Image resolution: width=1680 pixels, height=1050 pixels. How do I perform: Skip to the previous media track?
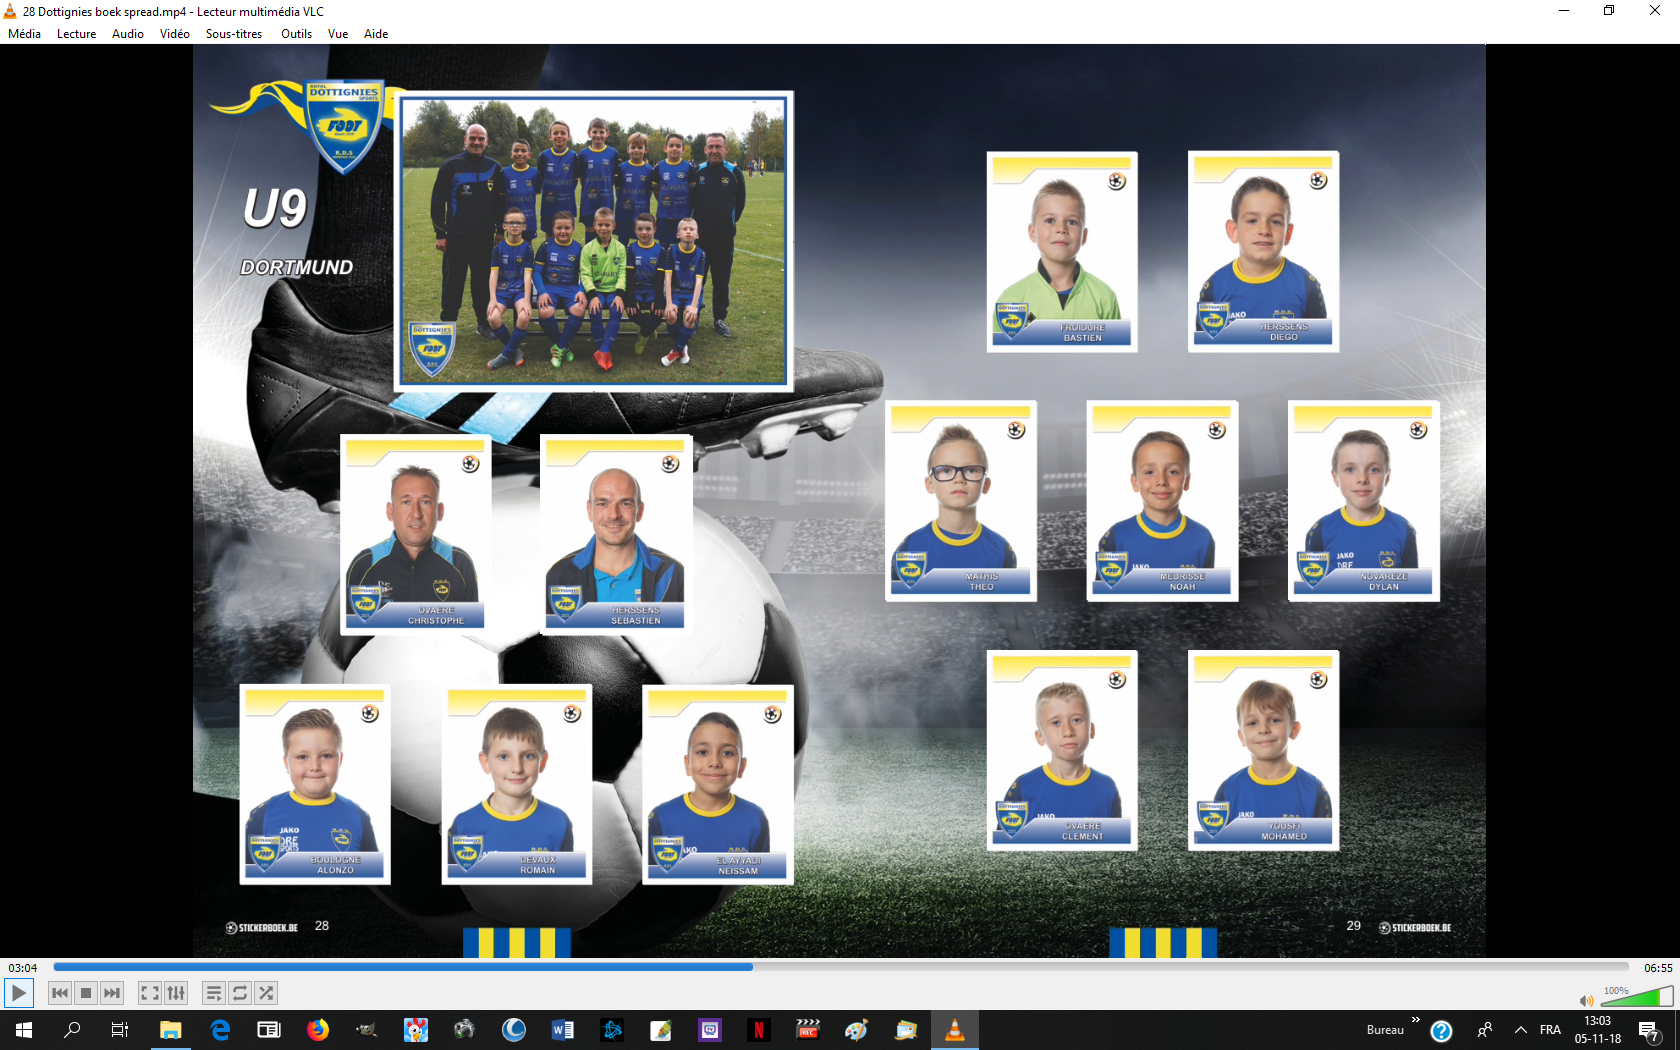60,993
